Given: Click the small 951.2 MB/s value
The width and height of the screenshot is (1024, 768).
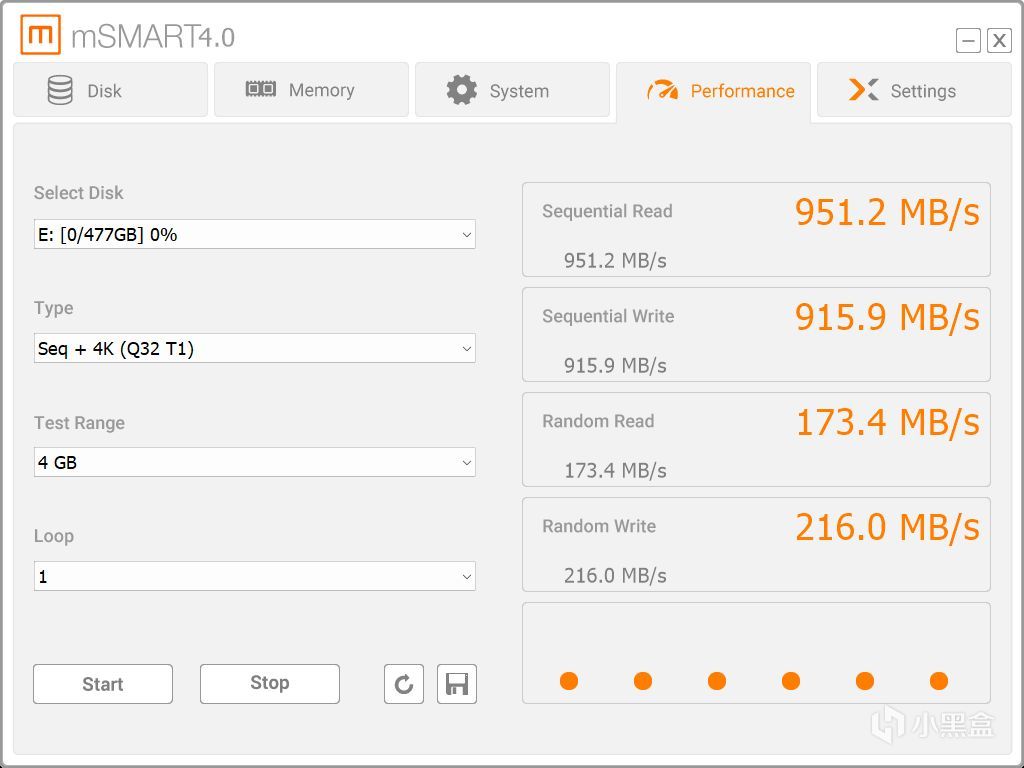Looking at the screenshot, I should pos(615,261).
